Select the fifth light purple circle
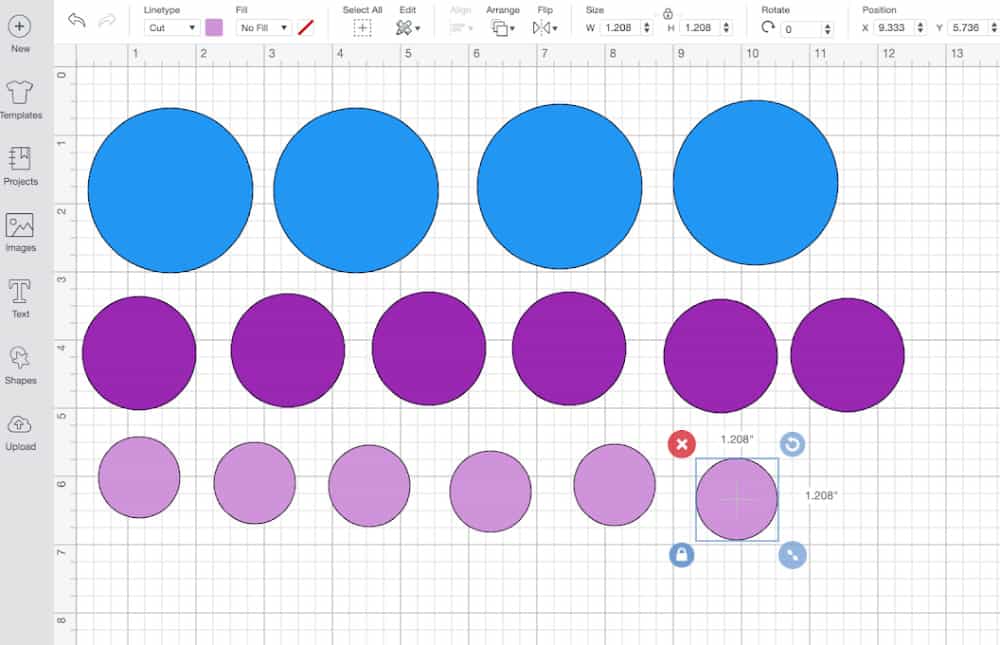1000x645 pixels. click(x=614, y=485)
